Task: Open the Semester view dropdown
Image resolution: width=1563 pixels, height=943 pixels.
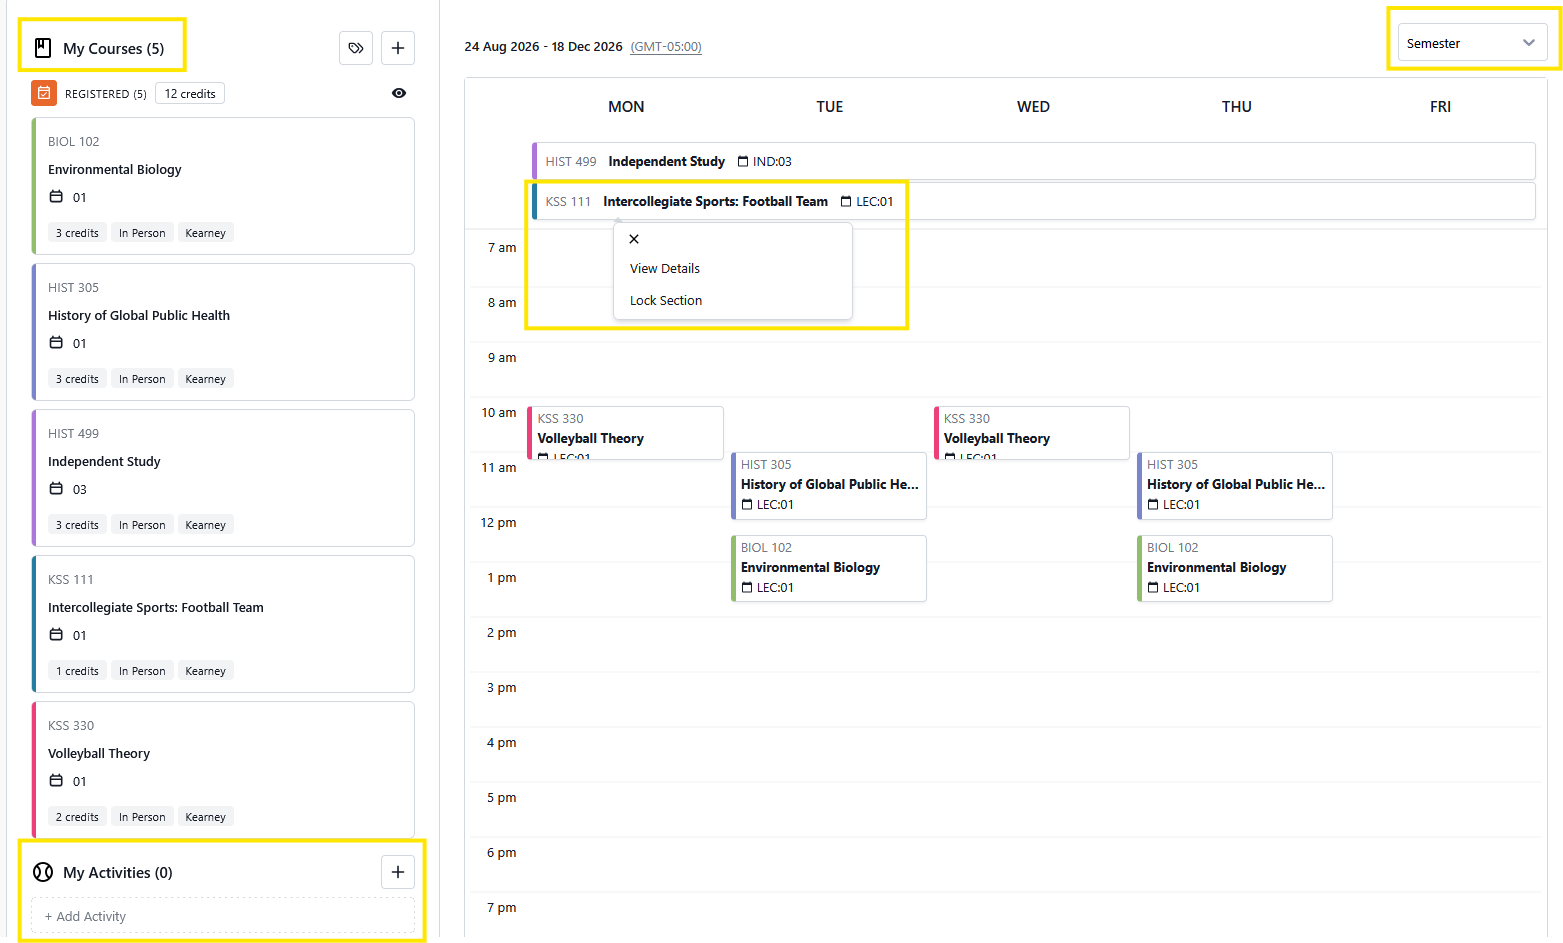Action: pos(1472,43)
